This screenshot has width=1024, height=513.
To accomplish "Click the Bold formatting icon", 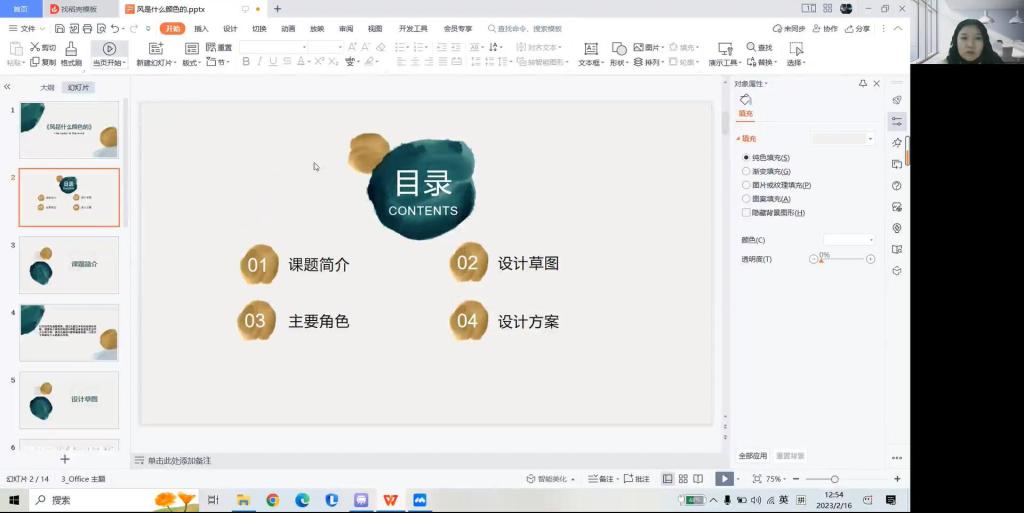I will click(x=246, y=62).
